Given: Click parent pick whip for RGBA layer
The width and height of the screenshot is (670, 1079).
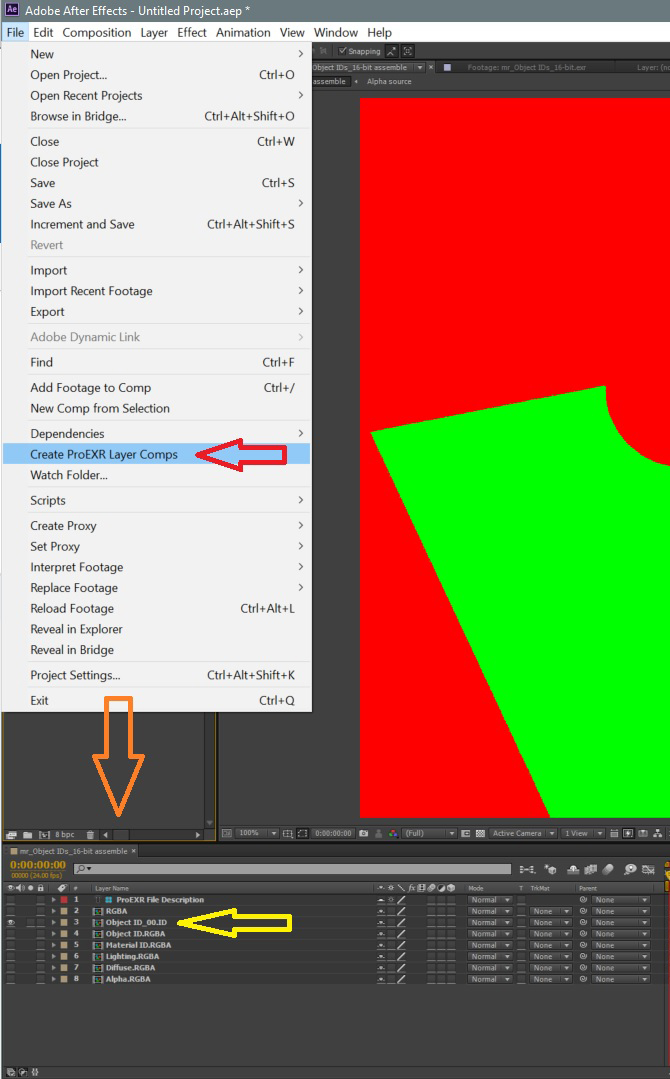Looking at the screenshot, I should 583,911.
